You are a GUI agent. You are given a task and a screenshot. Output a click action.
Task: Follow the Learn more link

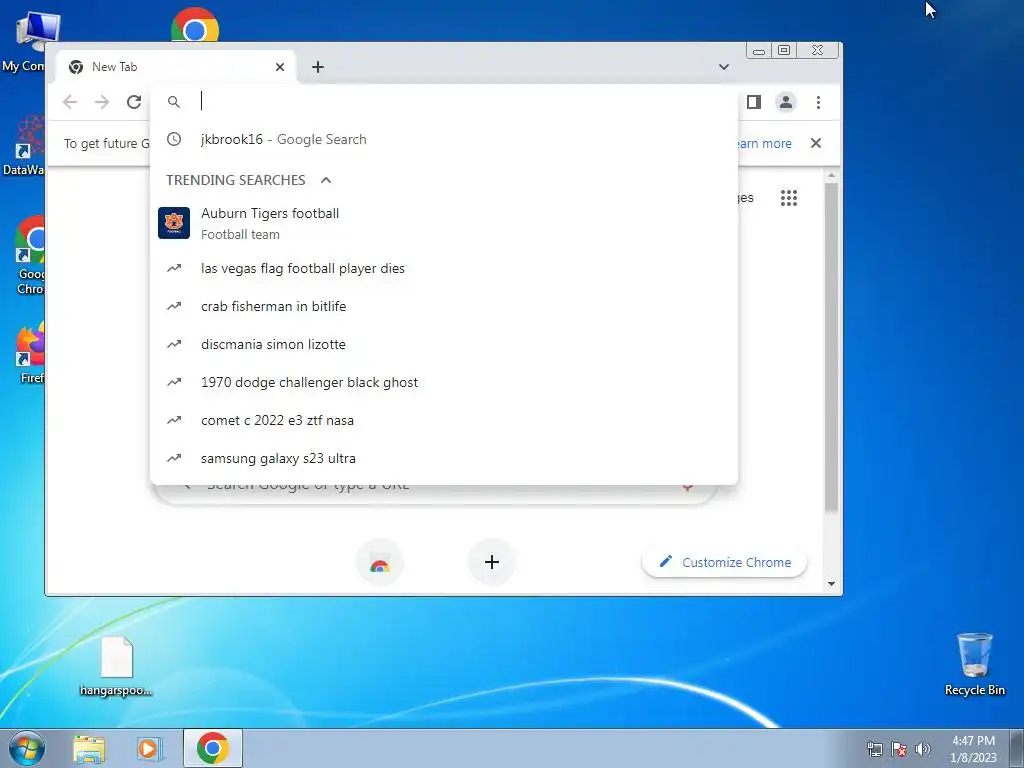pyautogui.click(x=764, y=144)
